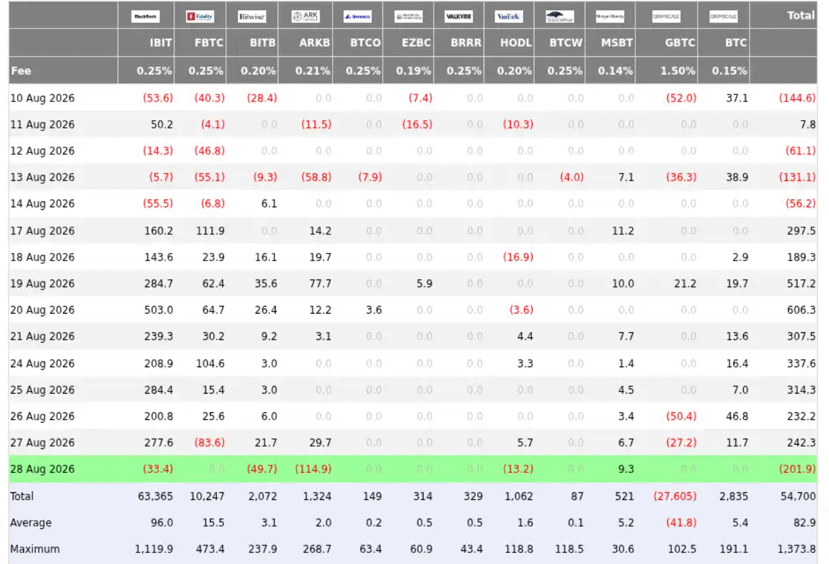This screenshot has width=829, height=564.
Task: Click IBIT value 160.2 on 17 Aug
Action: tap(159, 231)
